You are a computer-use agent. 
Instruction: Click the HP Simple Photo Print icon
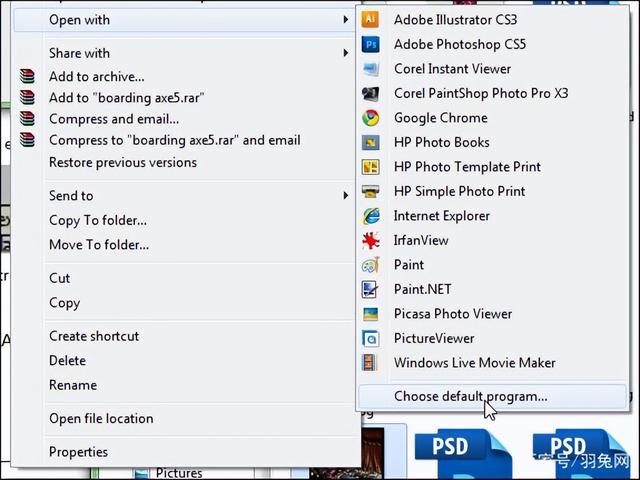pos(370,191)
